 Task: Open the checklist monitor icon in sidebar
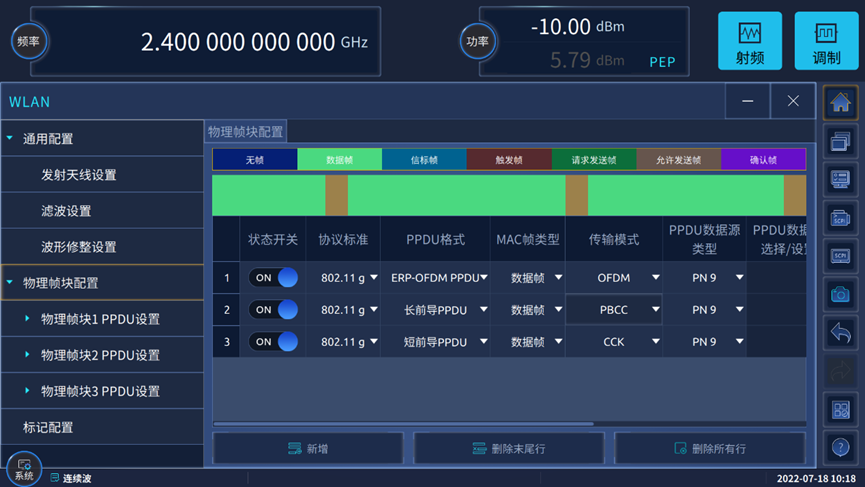pos(840,180)
